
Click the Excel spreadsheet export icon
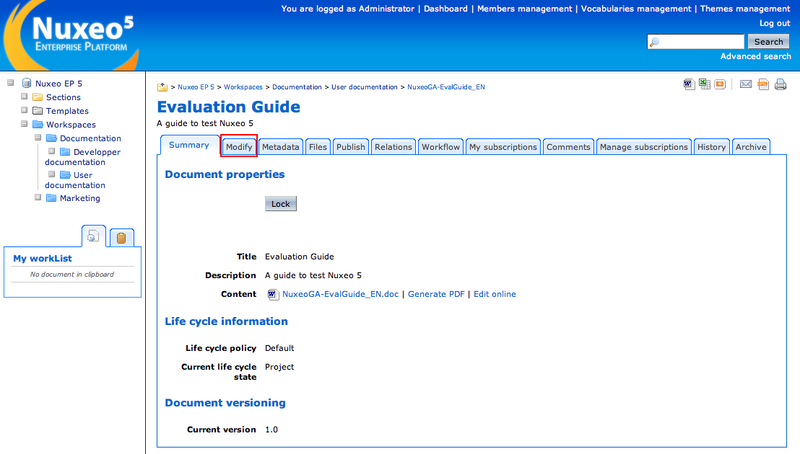point(705,84)
